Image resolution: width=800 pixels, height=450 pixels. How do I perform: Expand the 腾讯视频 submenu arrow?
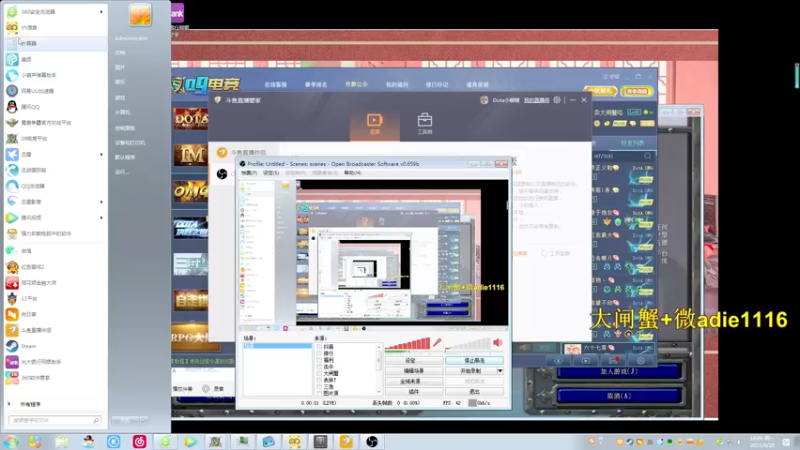pos(101,217)
